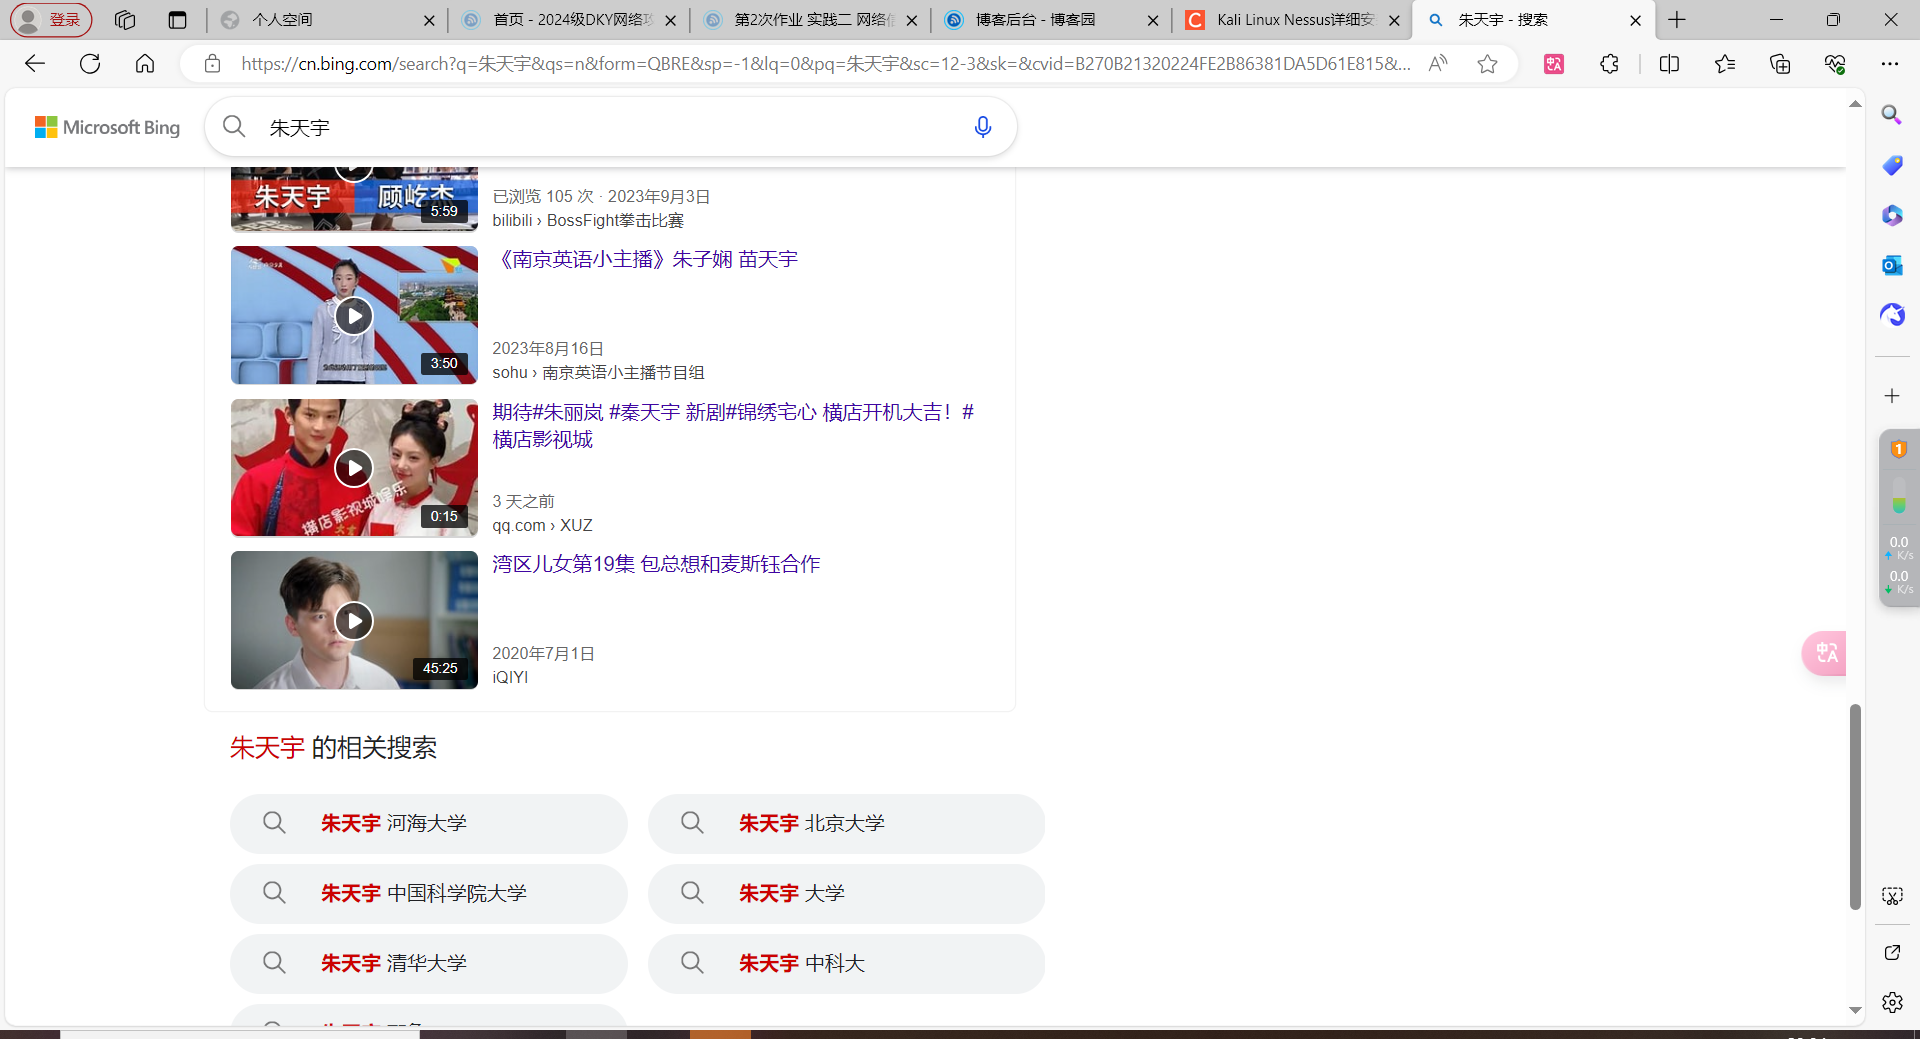Close the 个人空间 tab
1920x1039 pixels.
click(429, 20)
